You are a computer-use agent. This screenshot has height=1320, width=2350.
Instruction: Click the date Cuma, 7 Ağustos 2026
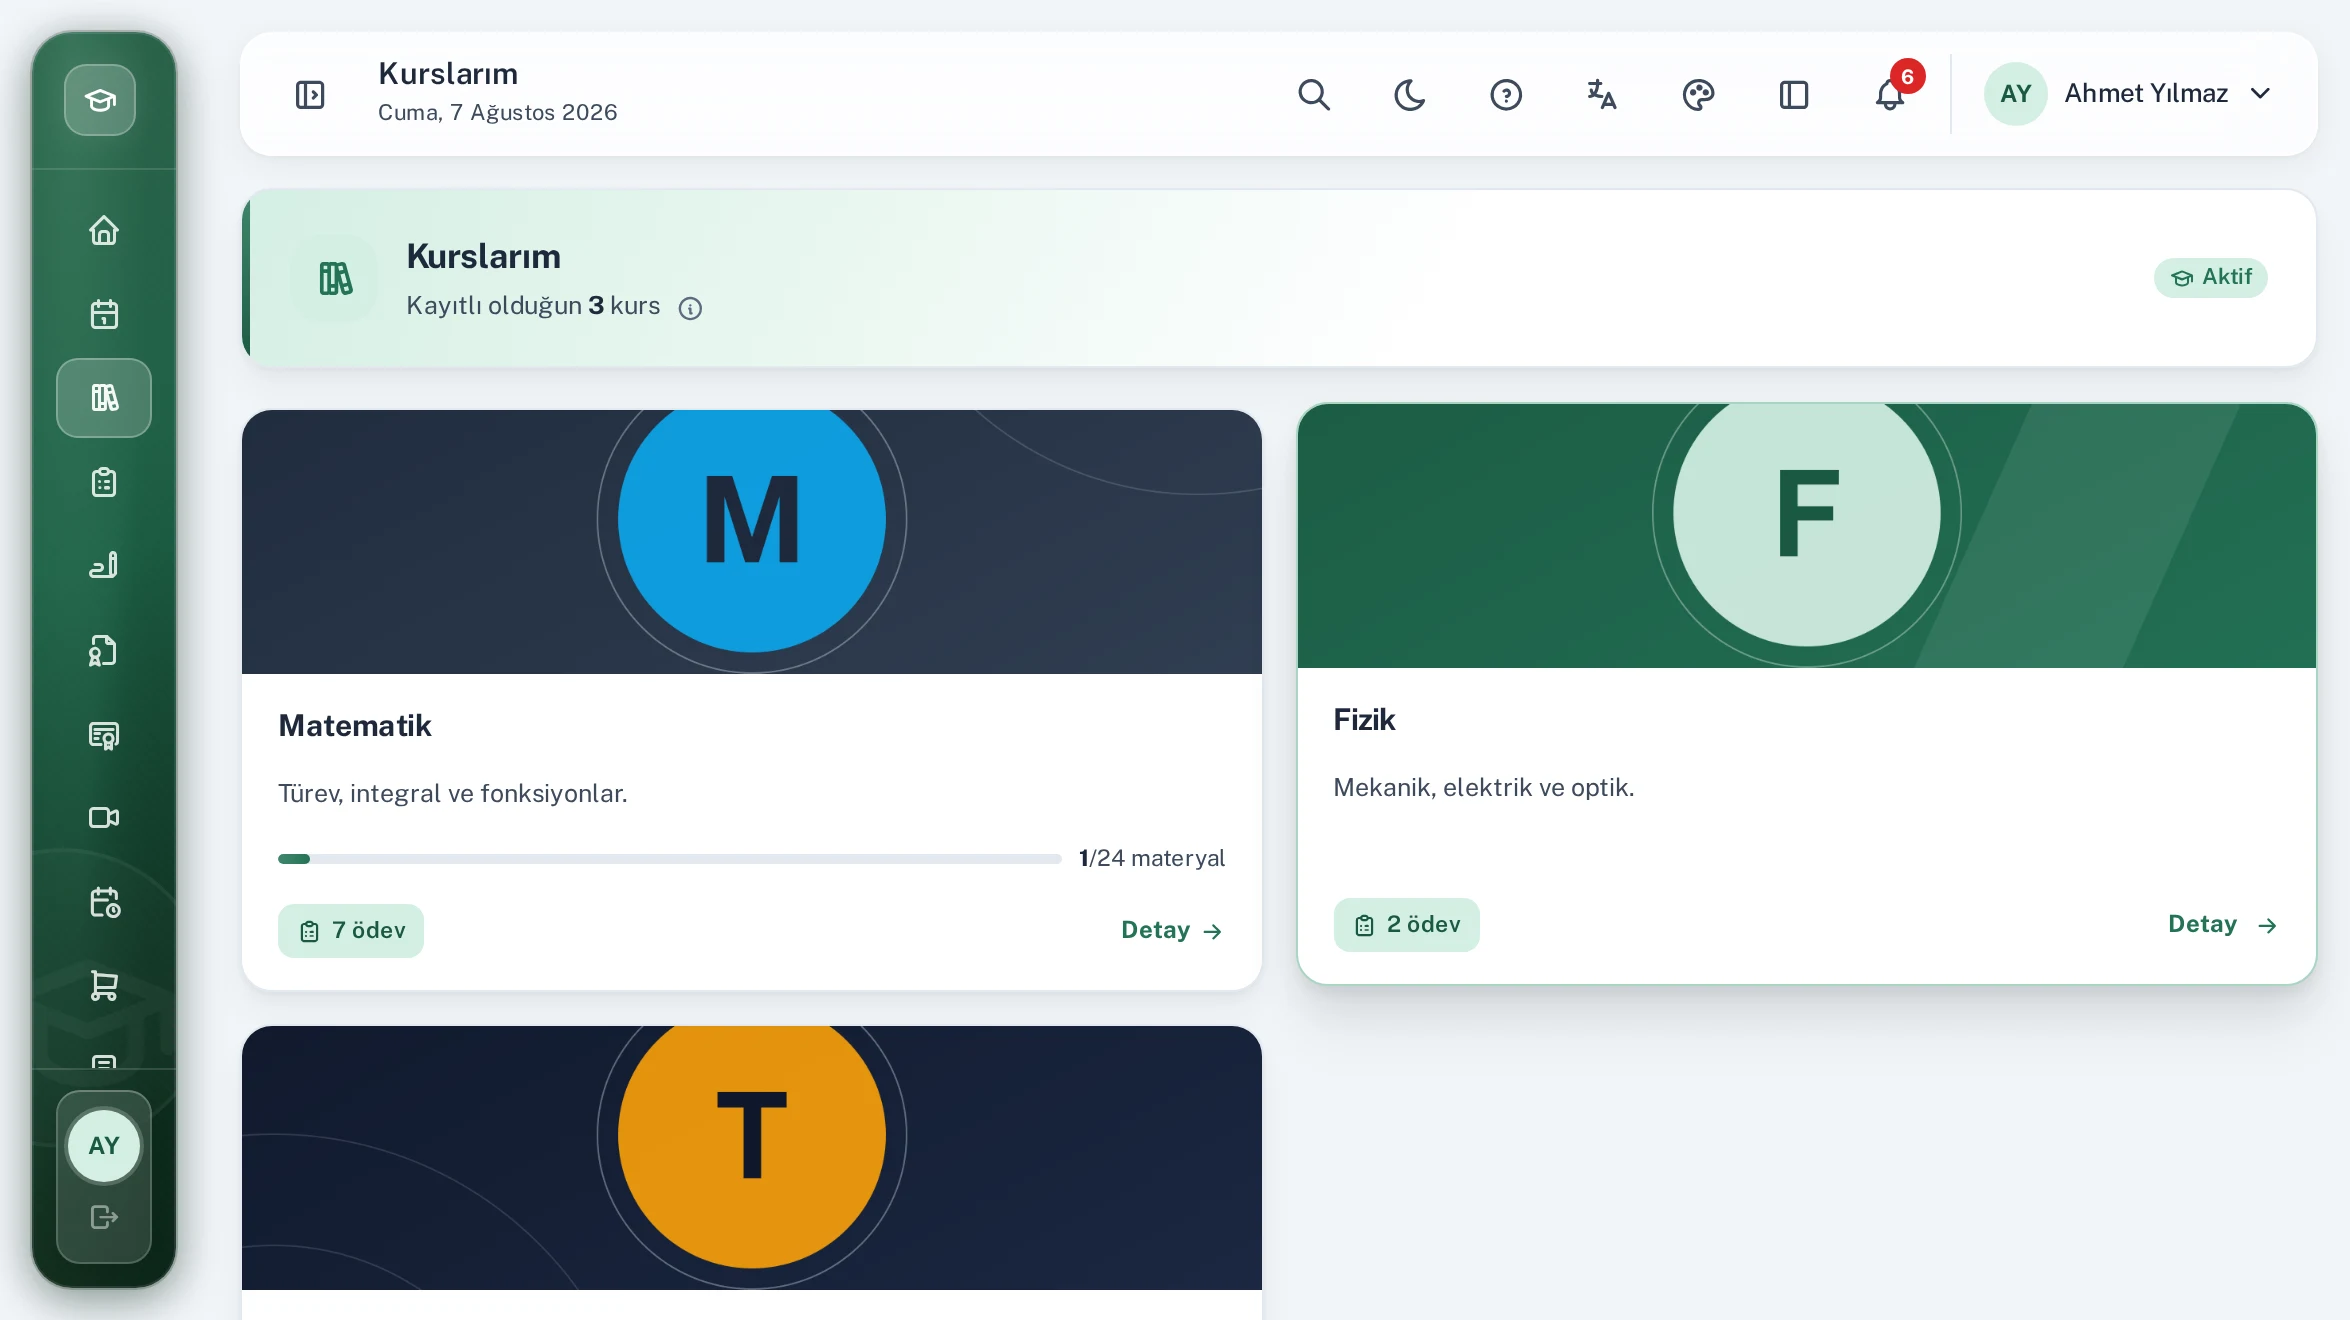point(497,113)
